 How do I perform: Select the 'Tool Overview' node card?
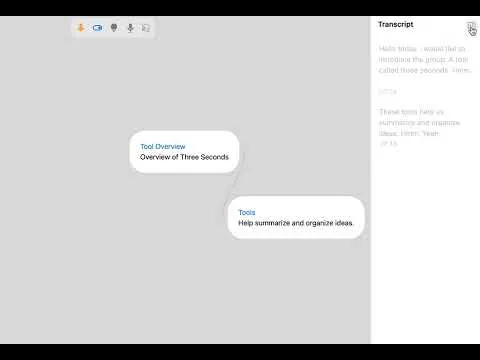click(x=184, y=152)
